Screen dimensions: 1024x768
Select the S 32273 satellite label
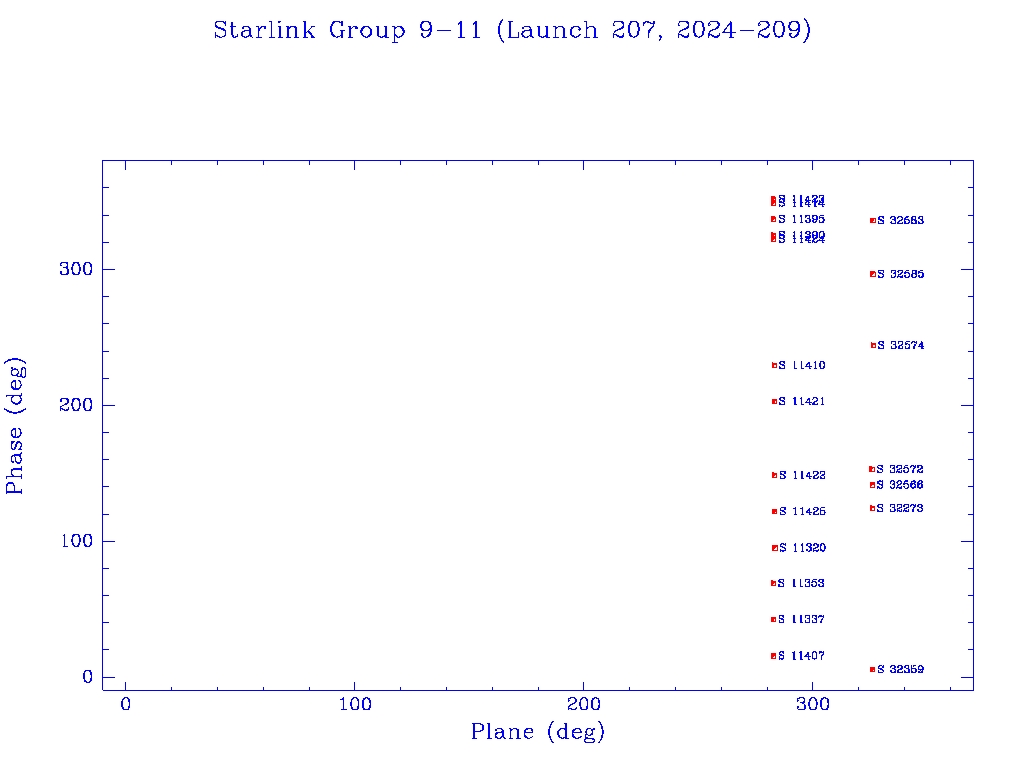900,507
